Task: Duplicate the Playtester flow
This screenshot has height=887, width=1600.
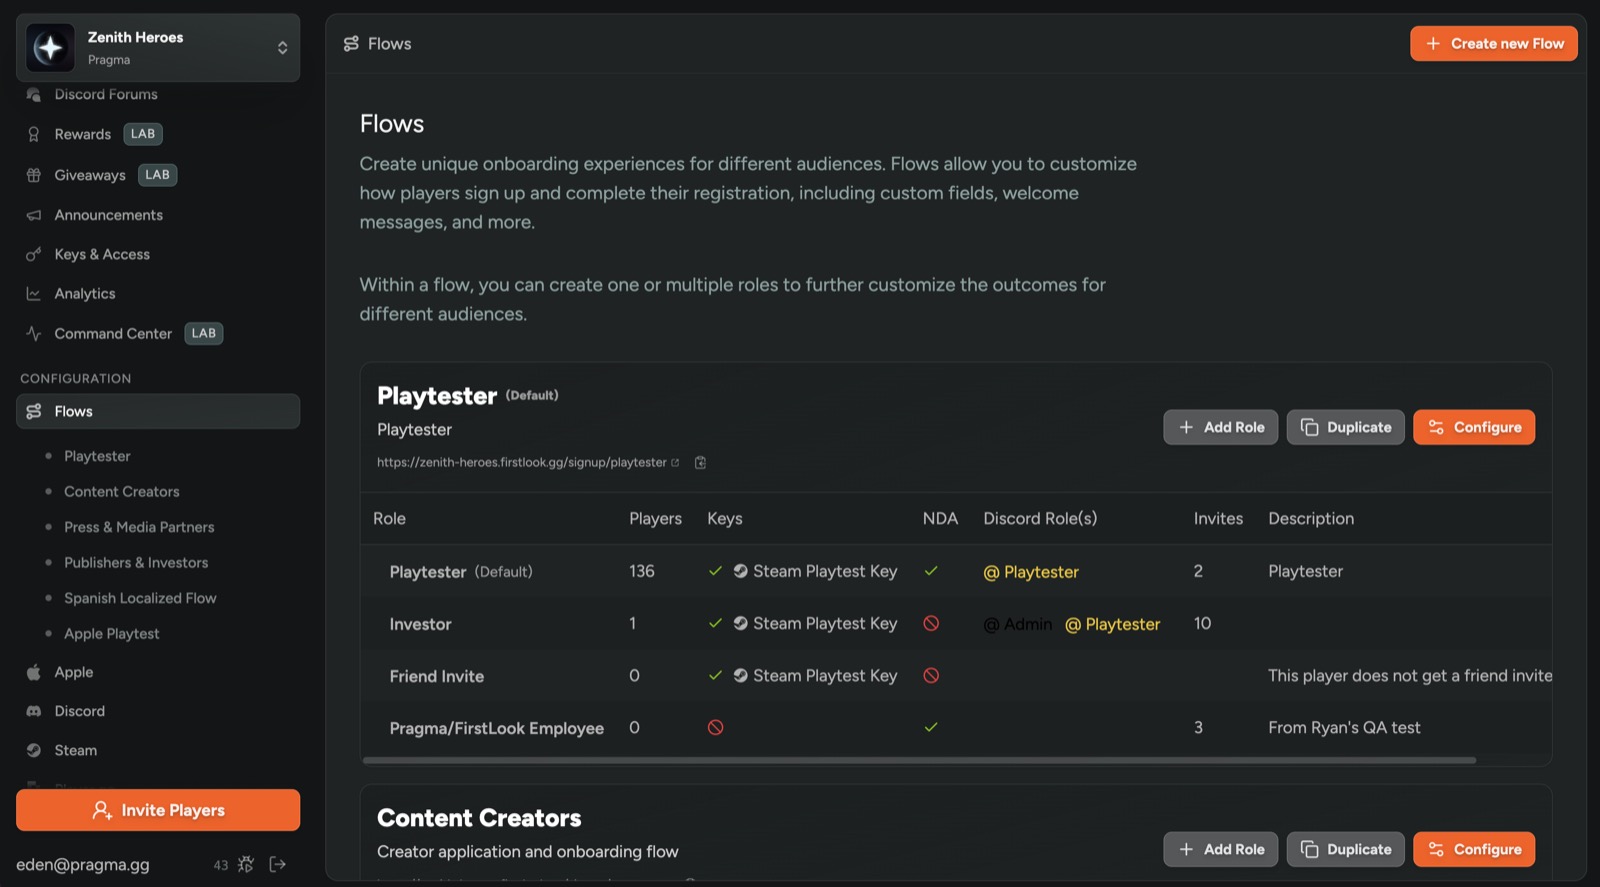Action: coord(1345,427)
